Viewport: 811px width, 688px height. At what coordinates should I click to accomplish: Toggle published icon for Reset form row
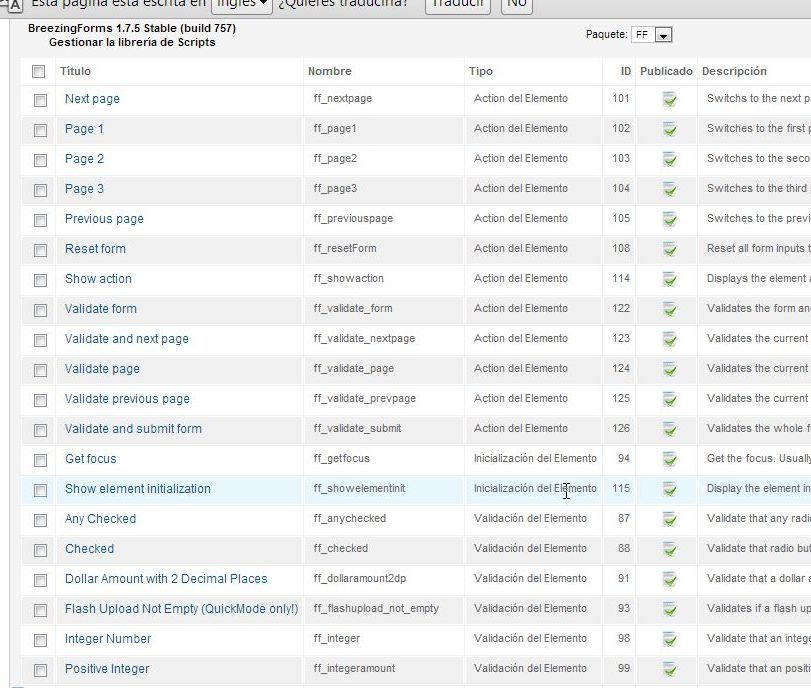(x=669, y=249)
